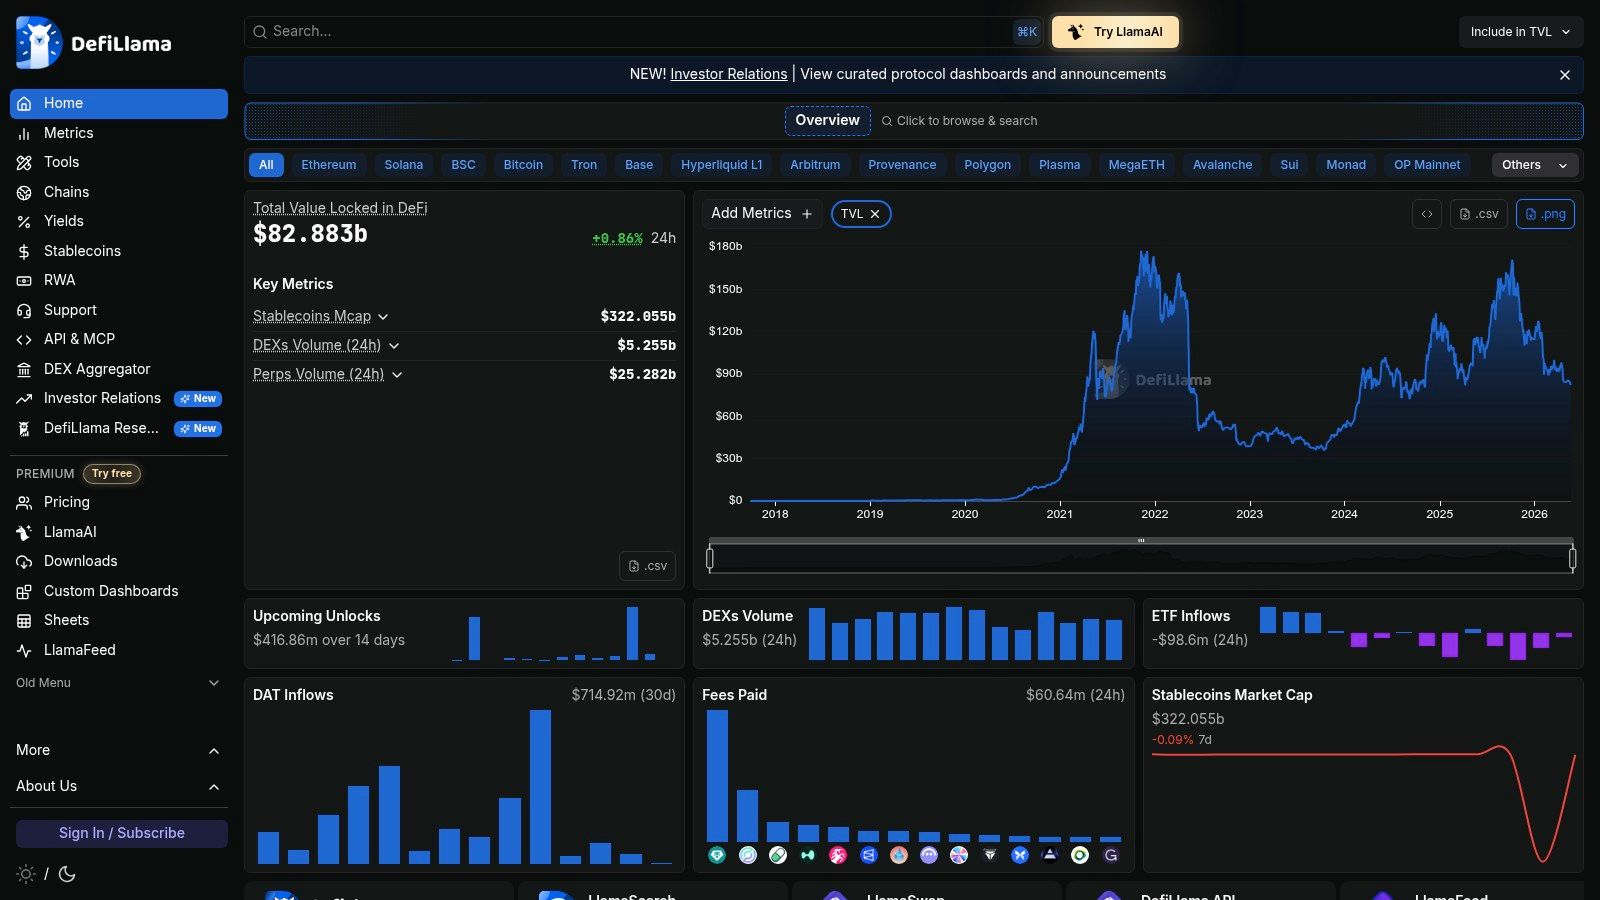Download the chart as .png
Image resolution: width=1600 pixels, height=900 pixels.
tap(1545, 214)
